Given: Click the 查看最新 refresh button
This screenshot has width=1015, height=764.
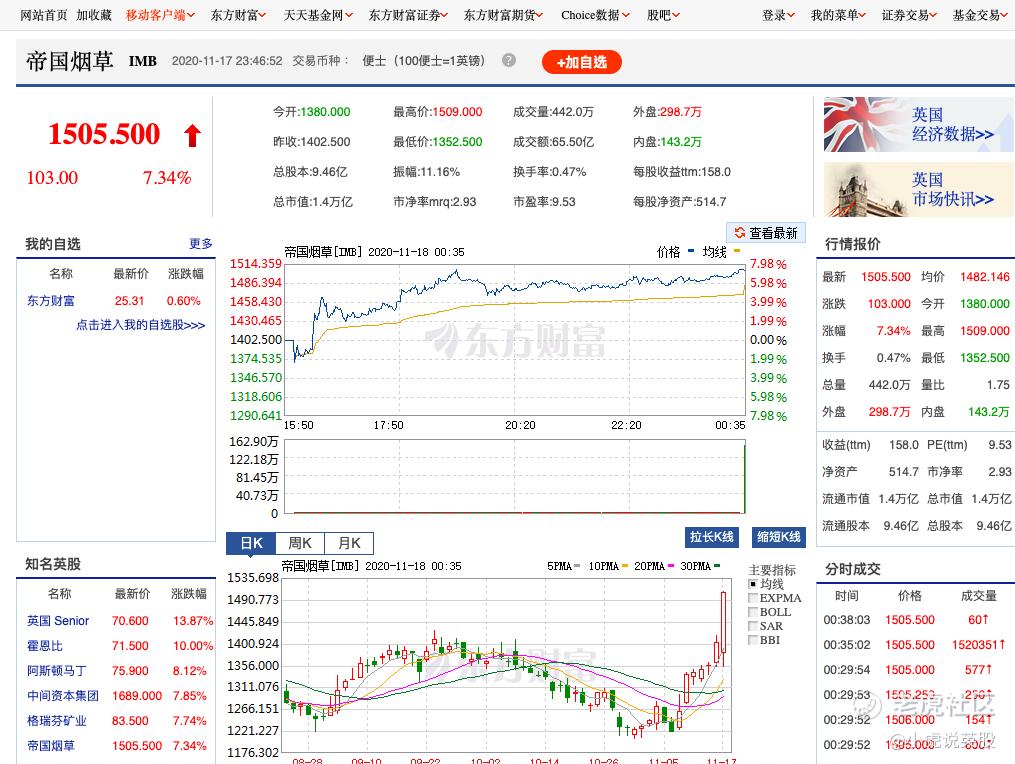Looking at the screenshot, I should click(766, 232).
